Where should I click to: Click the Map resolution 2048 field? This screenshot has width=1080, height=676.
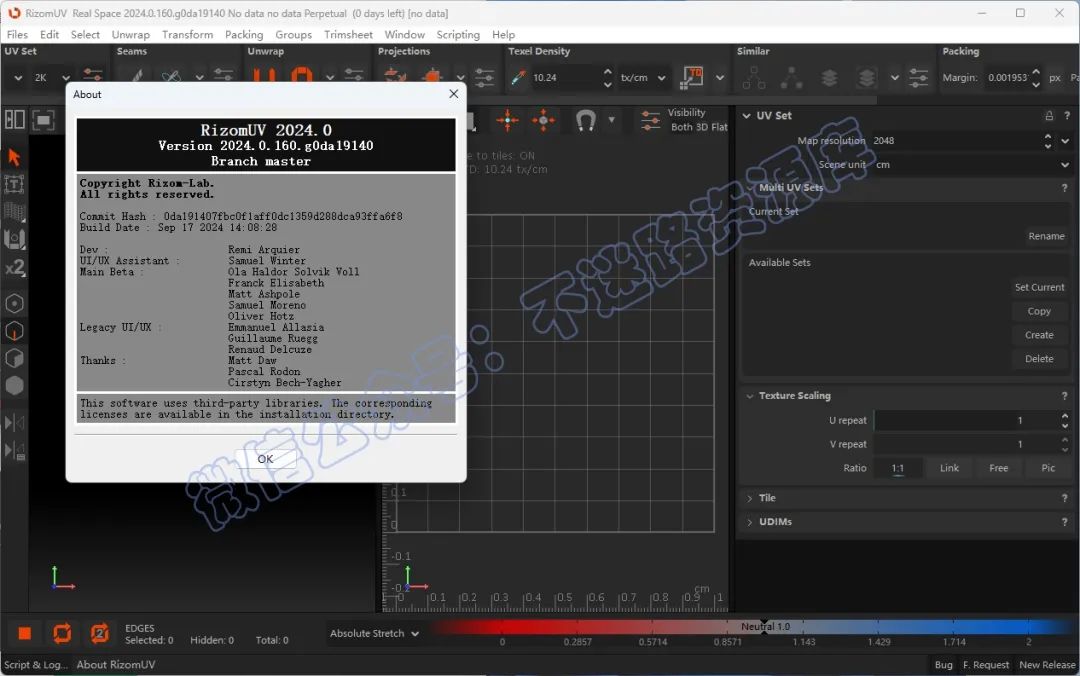(x=956, y=141)
